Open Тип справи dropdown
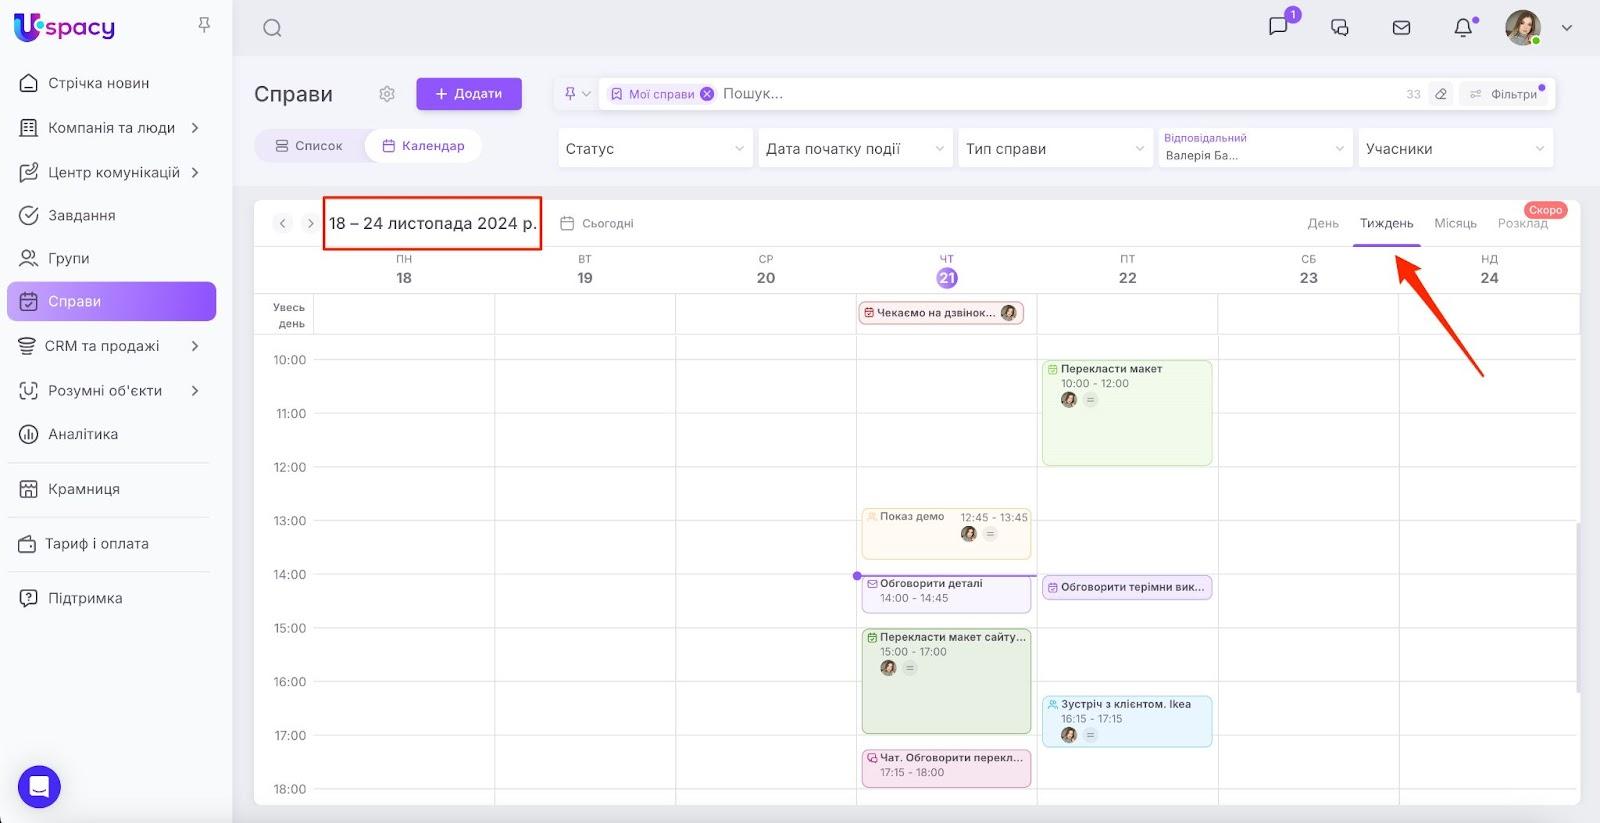This screenshot has width=1600, height=823. click(x=1055, y=148)
